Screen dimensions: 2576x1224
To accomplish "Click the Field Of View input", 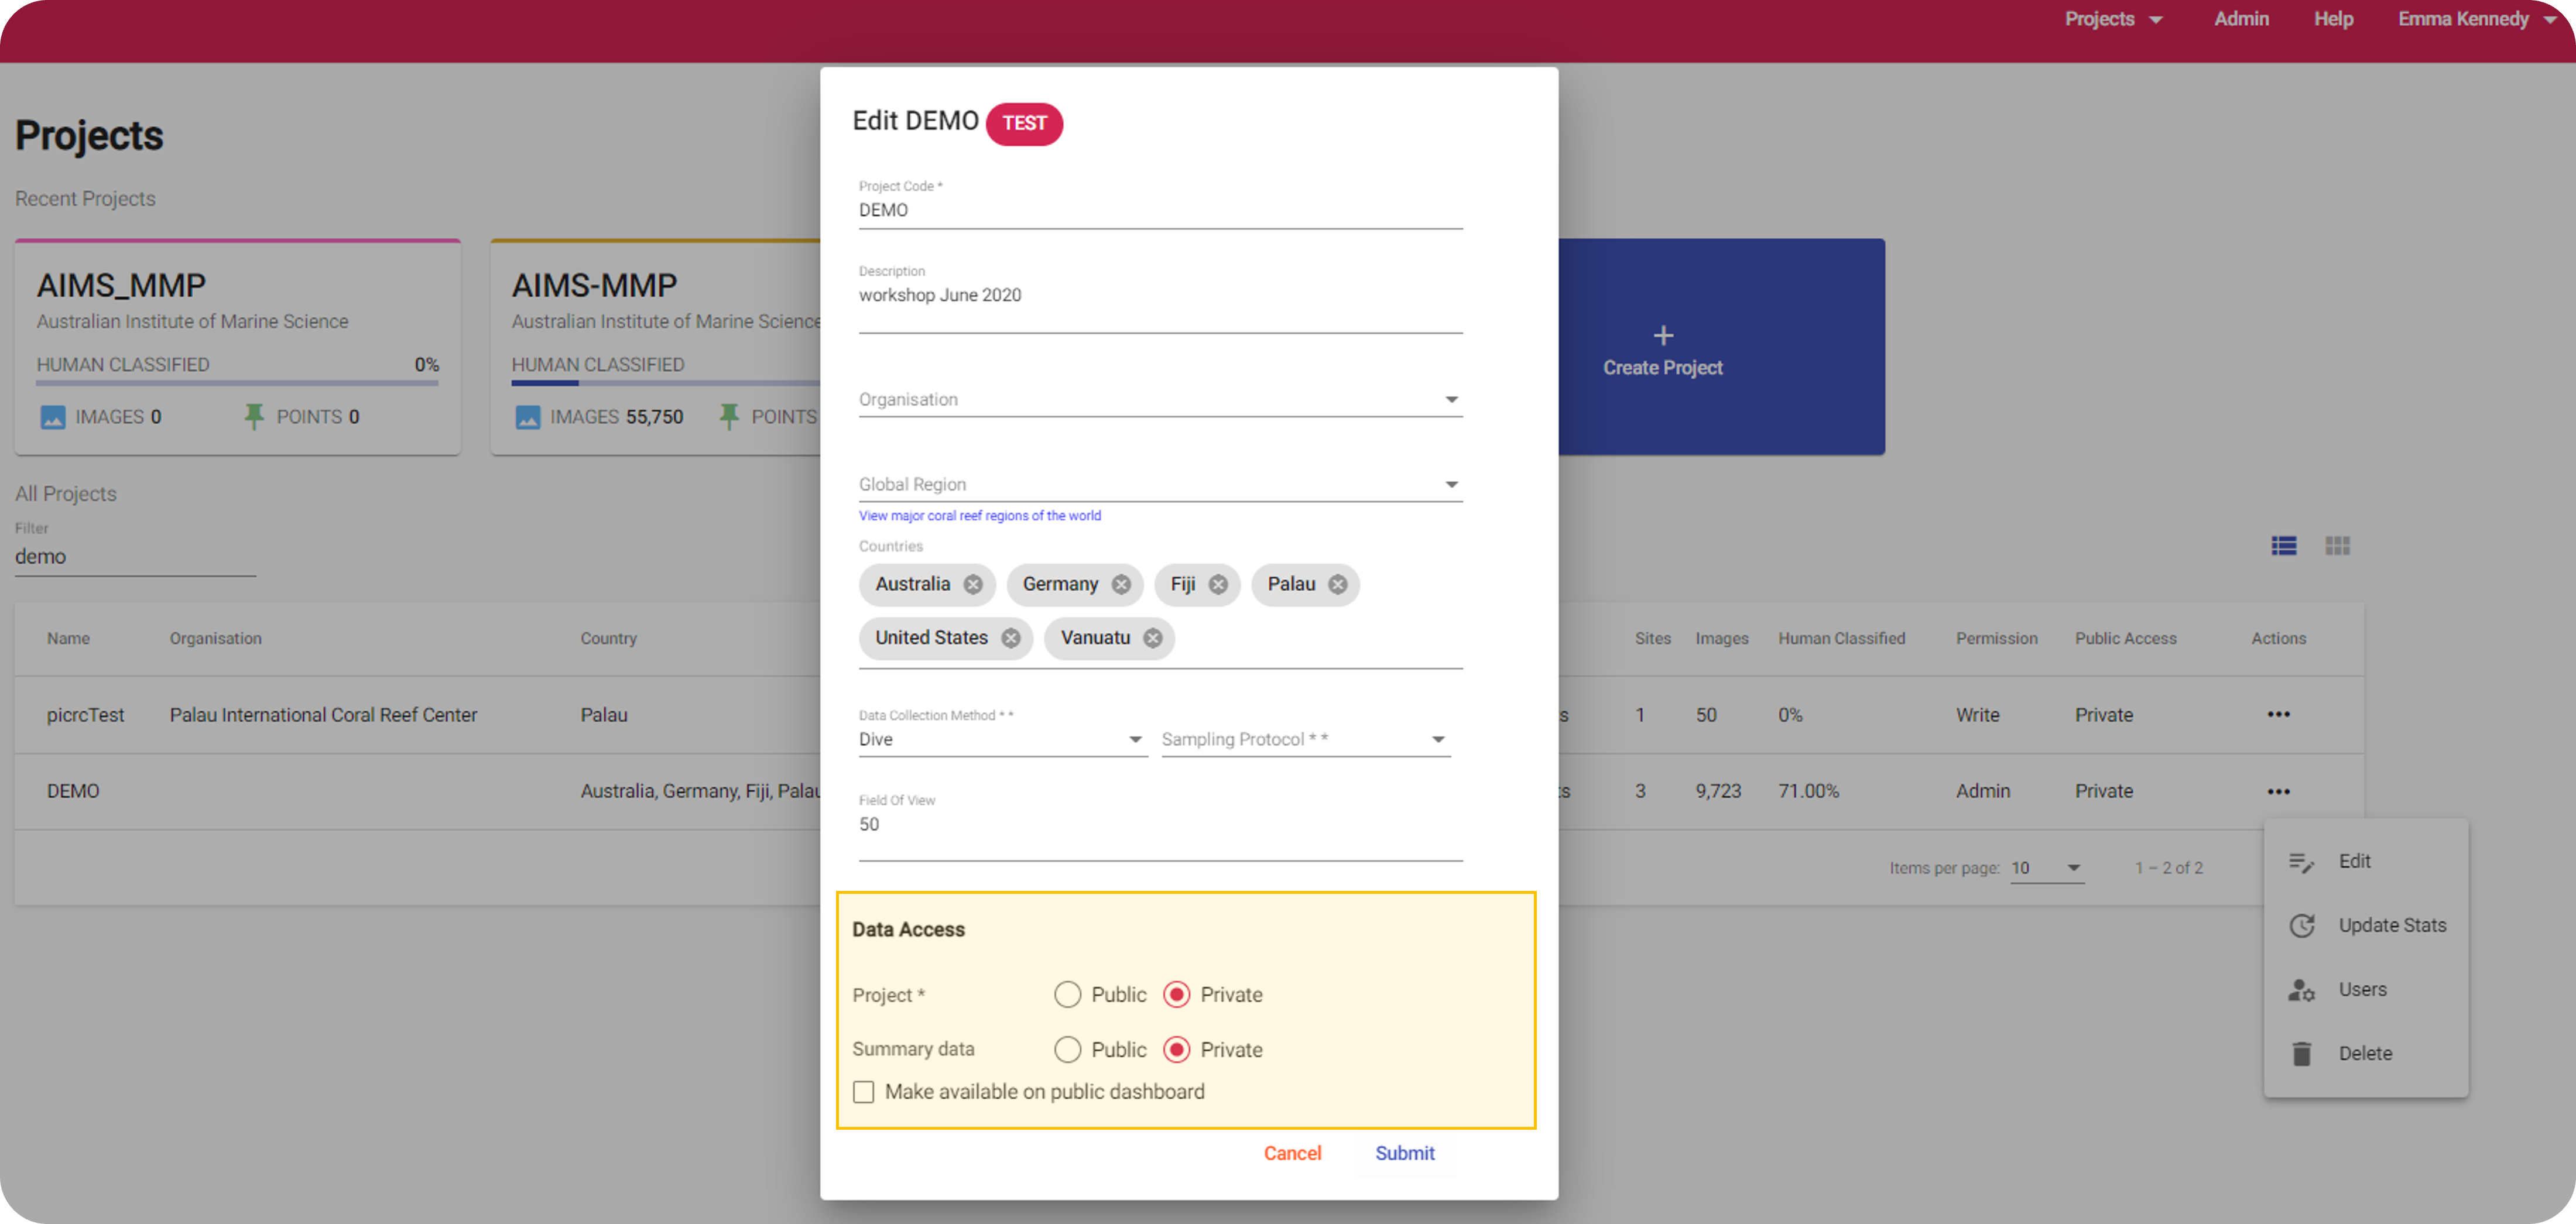I will [x=1159, y=824].
